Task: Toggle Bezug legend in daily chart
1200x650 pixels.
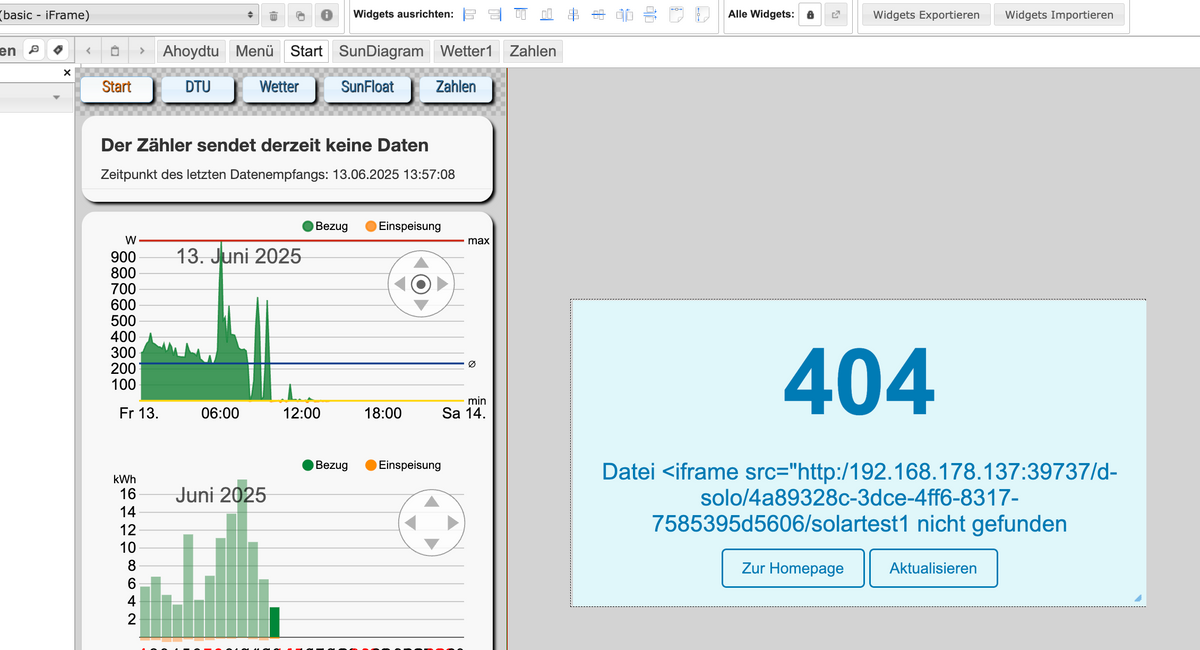Action: click(x=325, y=226)
